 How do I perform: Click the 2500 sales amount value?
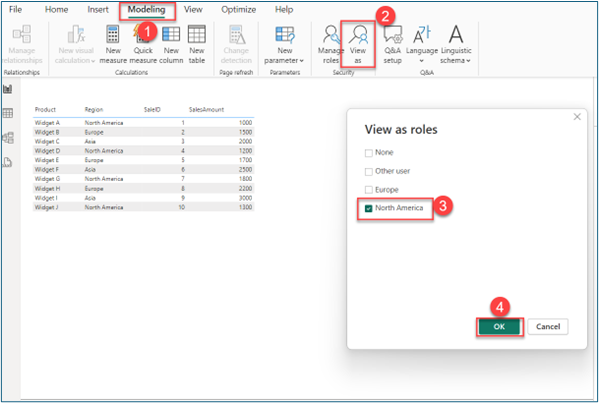pyautogui.click(x=245, y=170)
